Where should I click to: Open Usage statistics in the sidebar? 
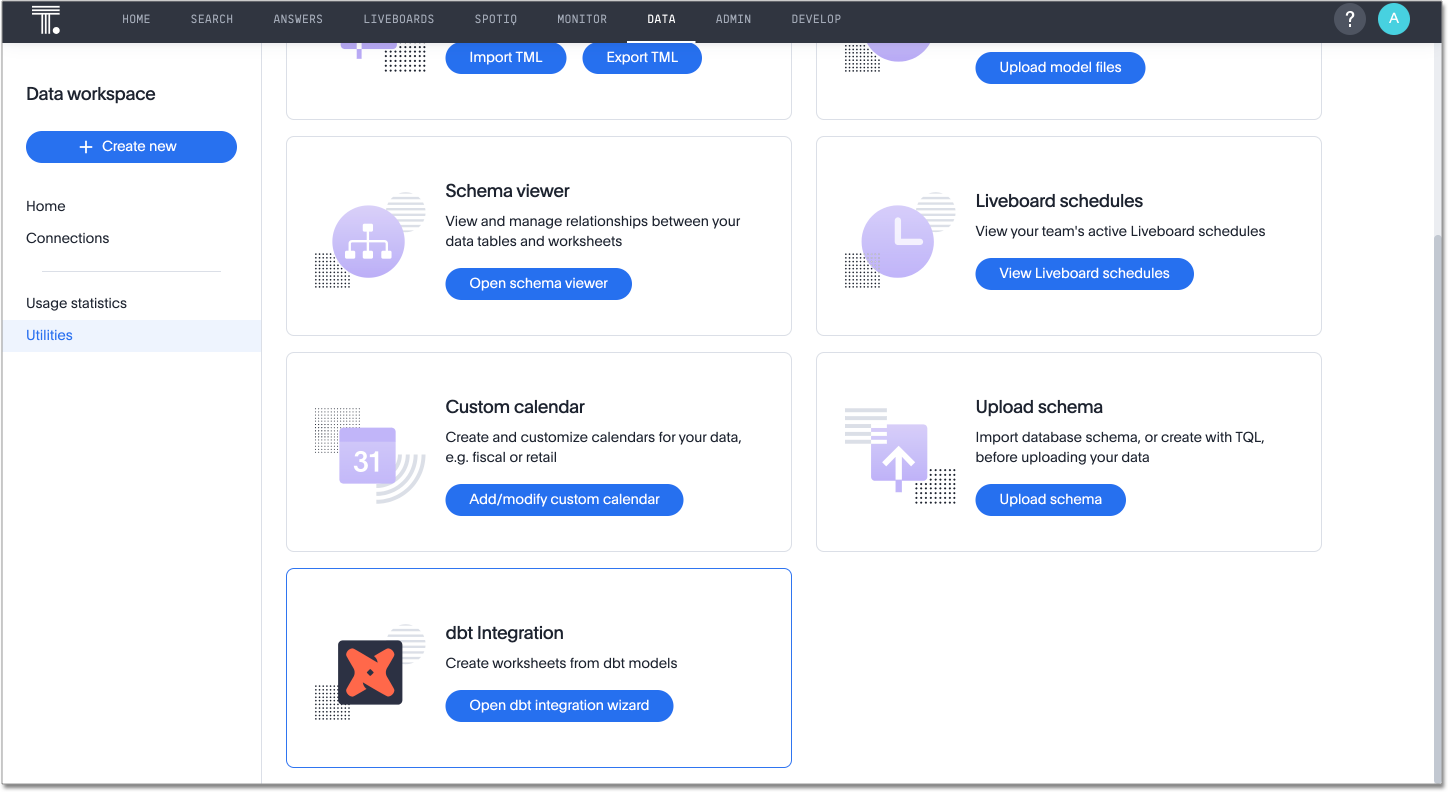[x=76, y=303]
